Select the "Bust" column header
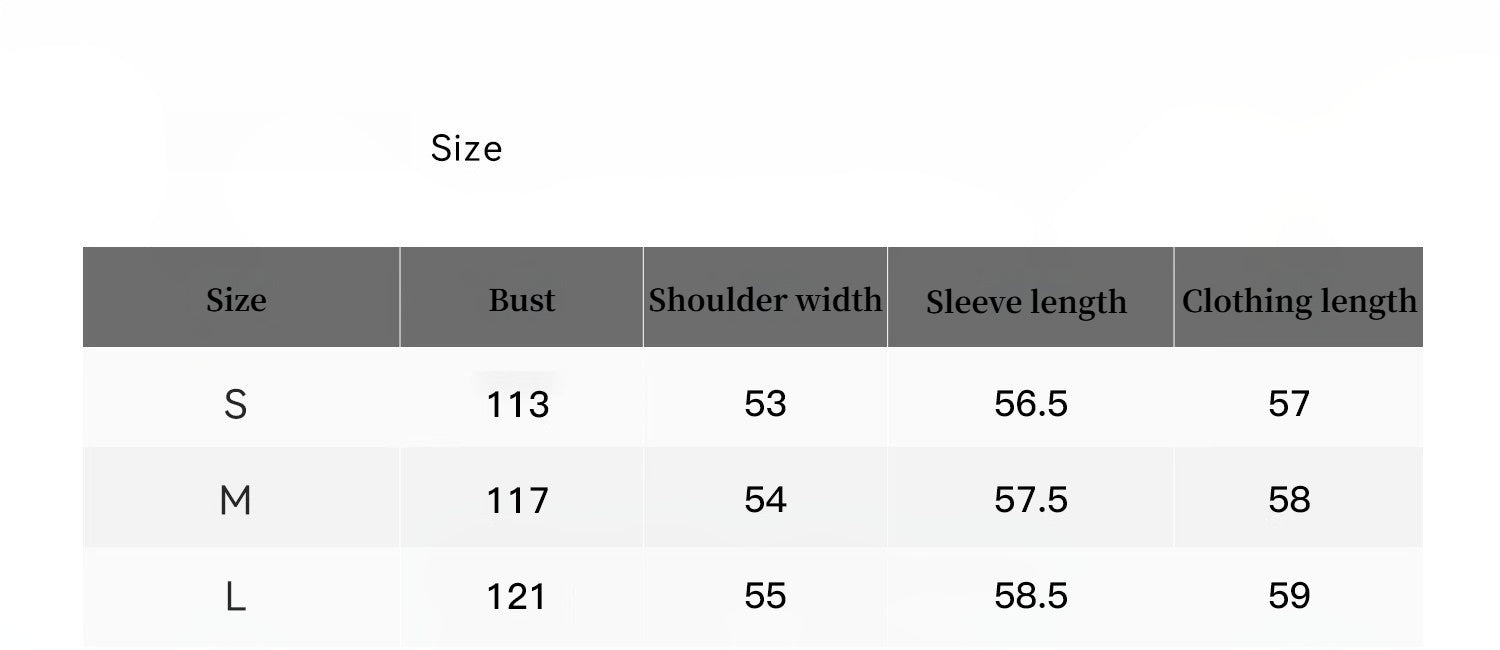 521,300
